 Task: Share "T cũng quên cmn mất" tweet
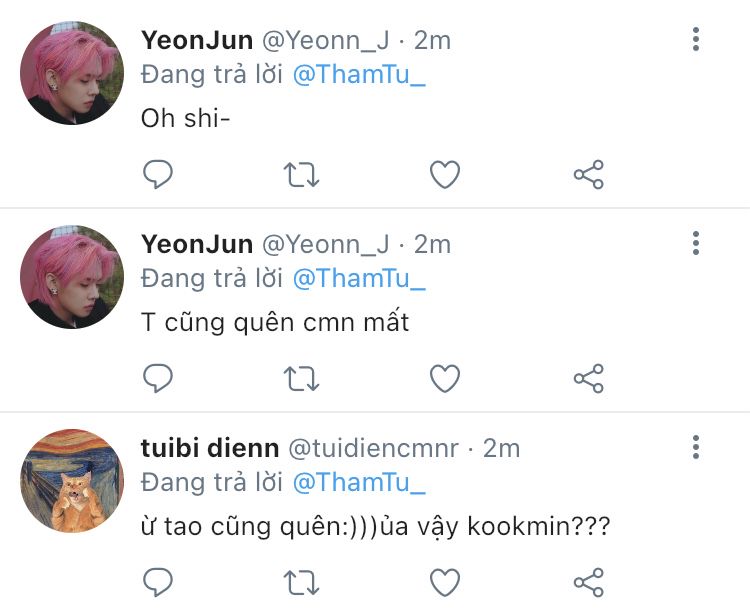point(589,378)
